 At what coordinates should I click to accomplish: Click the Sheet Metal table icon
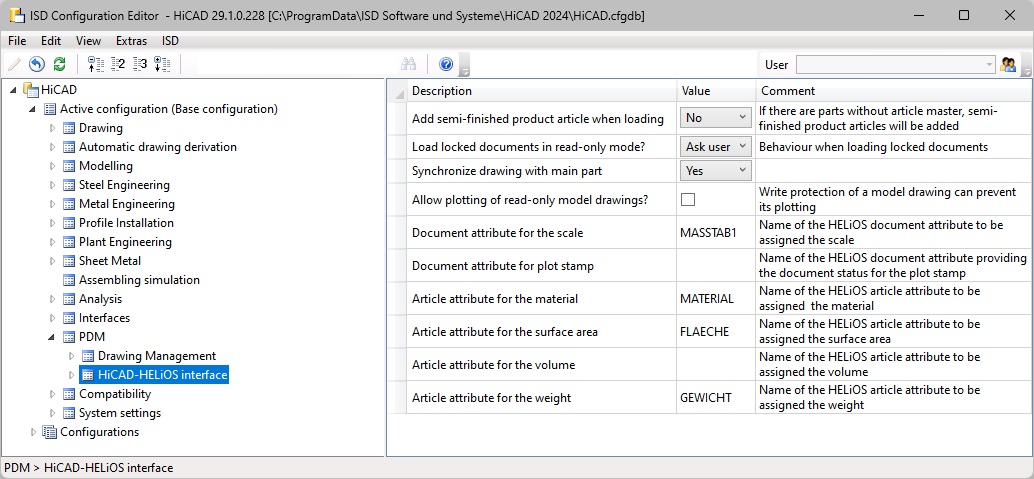69,261
